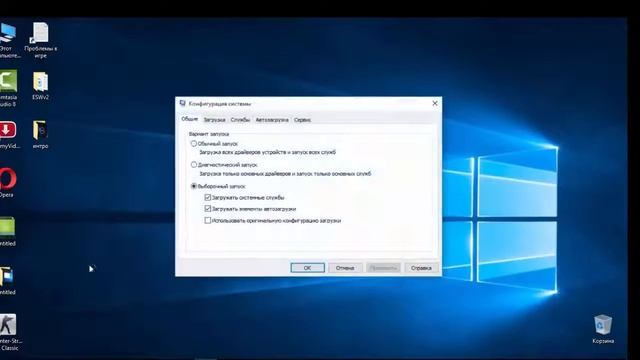Viewport: 640px width, 360px height.
Task: Select the green untitled desktop icon
Action: pos(7,227)
